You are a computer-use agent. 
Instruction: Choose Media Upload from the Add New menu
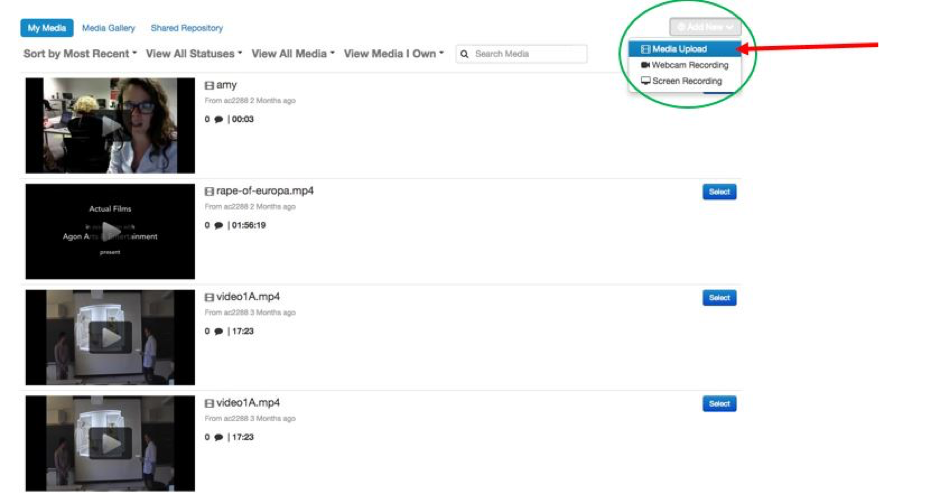(684, 49)
